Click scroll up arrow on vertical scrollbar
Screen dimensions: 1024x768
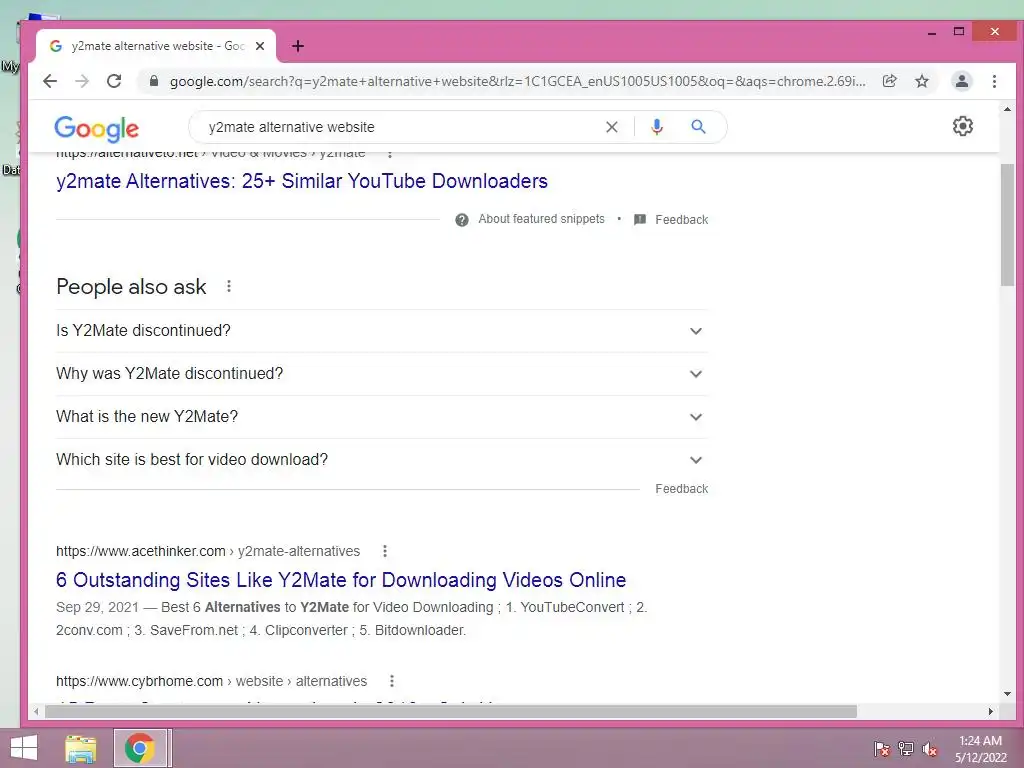[1007, 109]
